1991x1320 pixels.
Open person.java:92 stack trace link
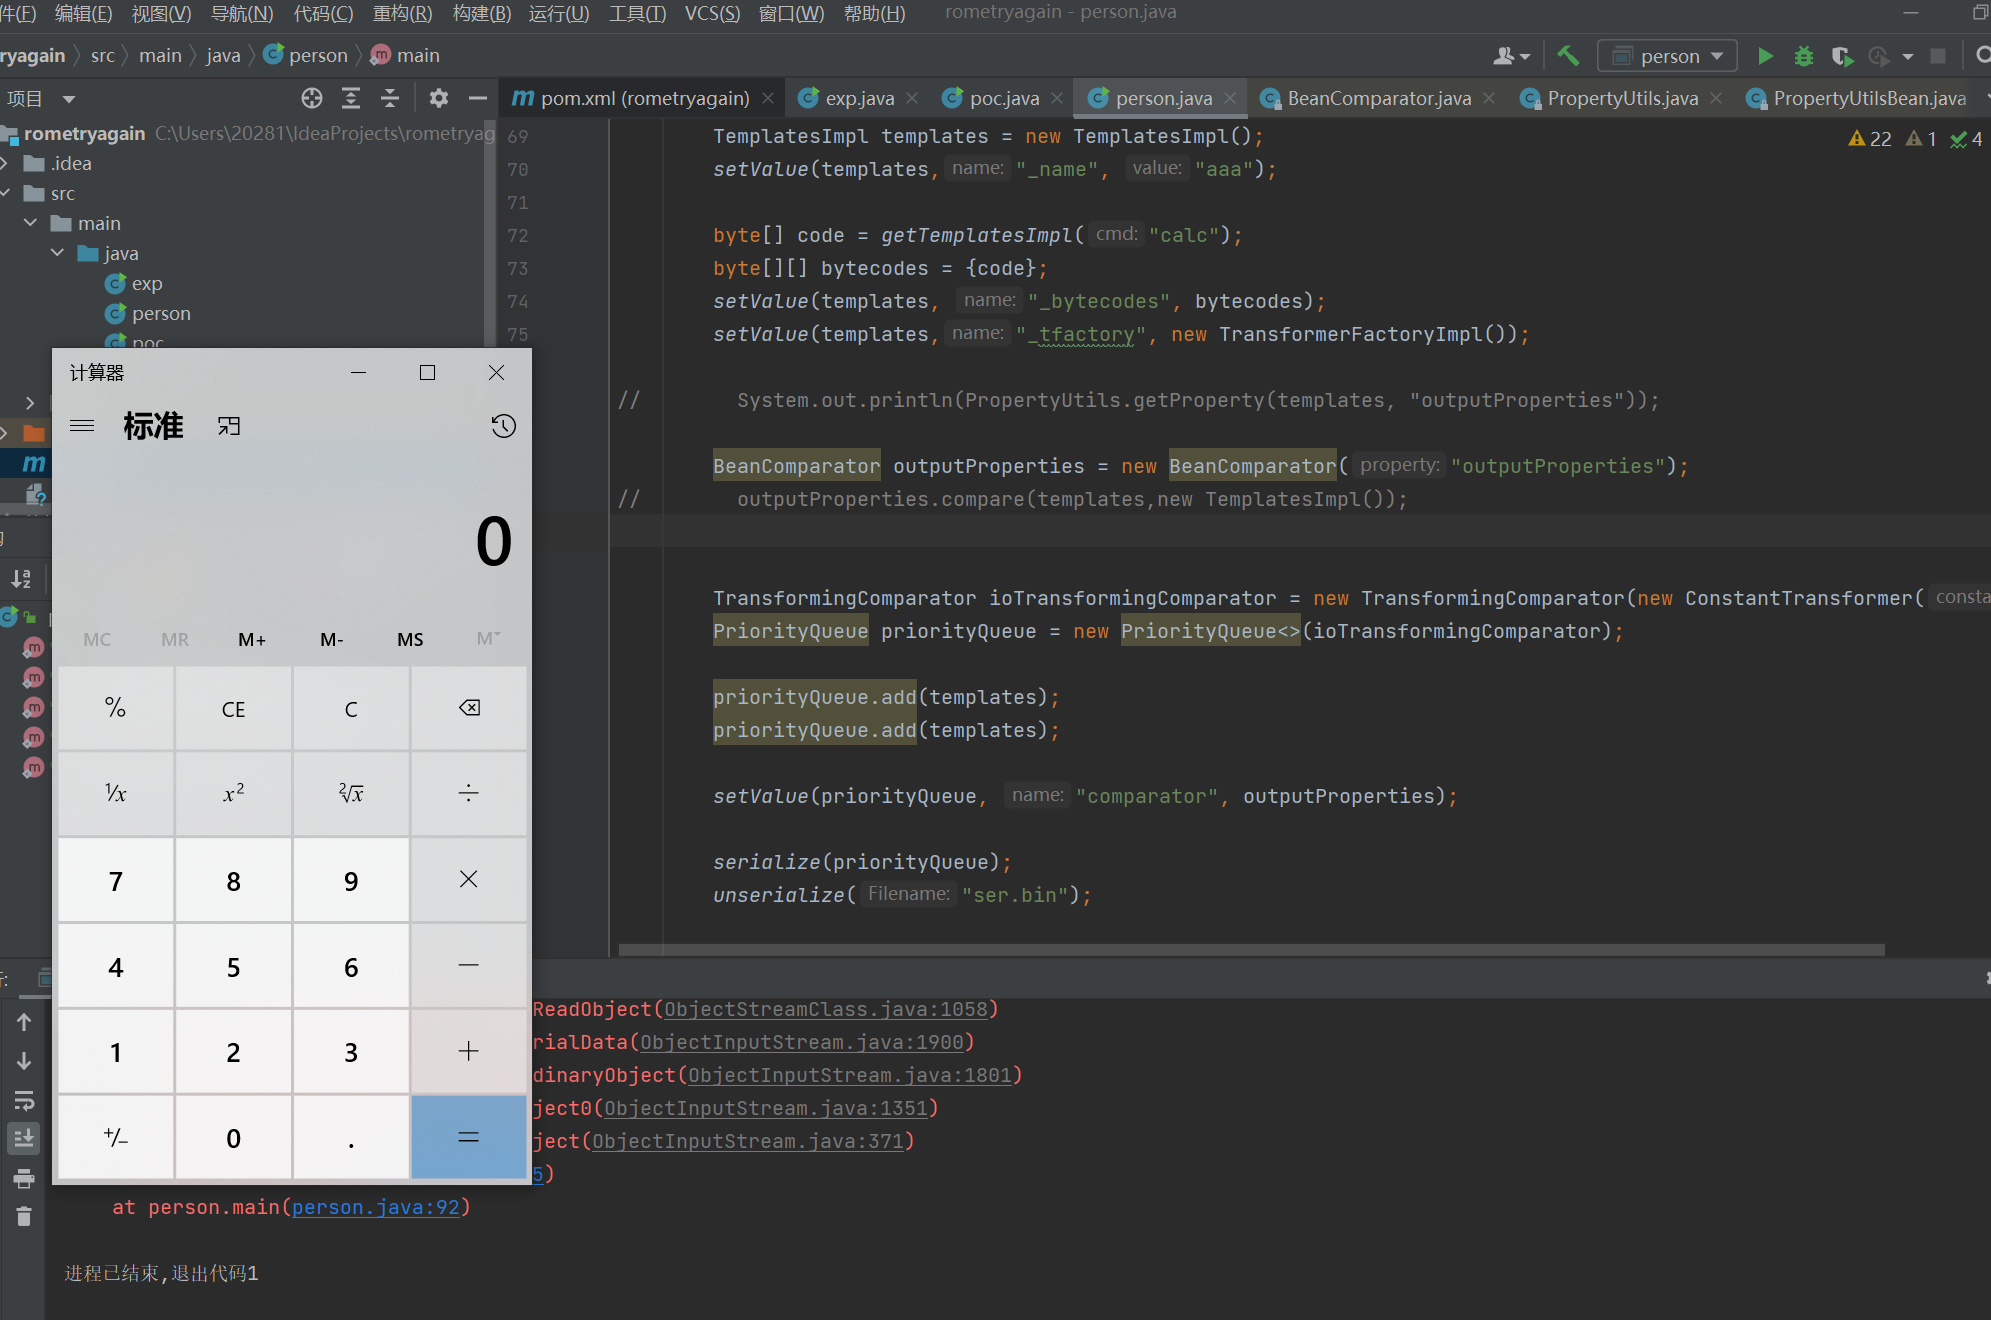click(375, 1207)
